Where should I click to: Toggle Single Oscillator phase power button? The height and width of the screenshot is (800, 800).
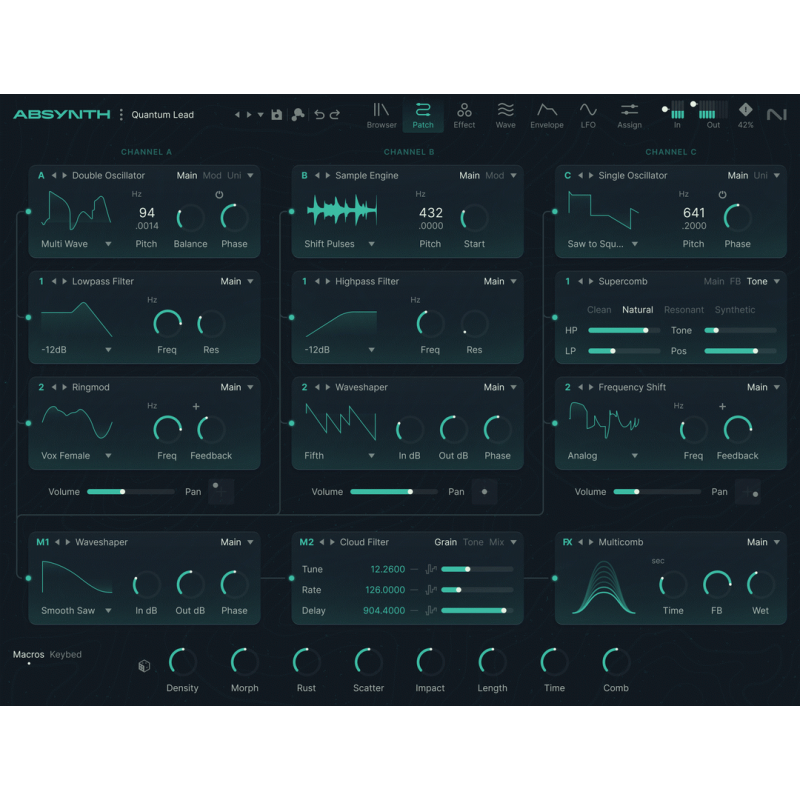(722, 194)
